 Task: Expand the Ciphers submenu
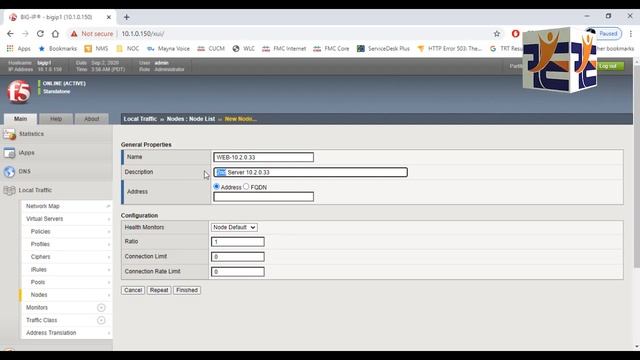[x=109, y=257]
